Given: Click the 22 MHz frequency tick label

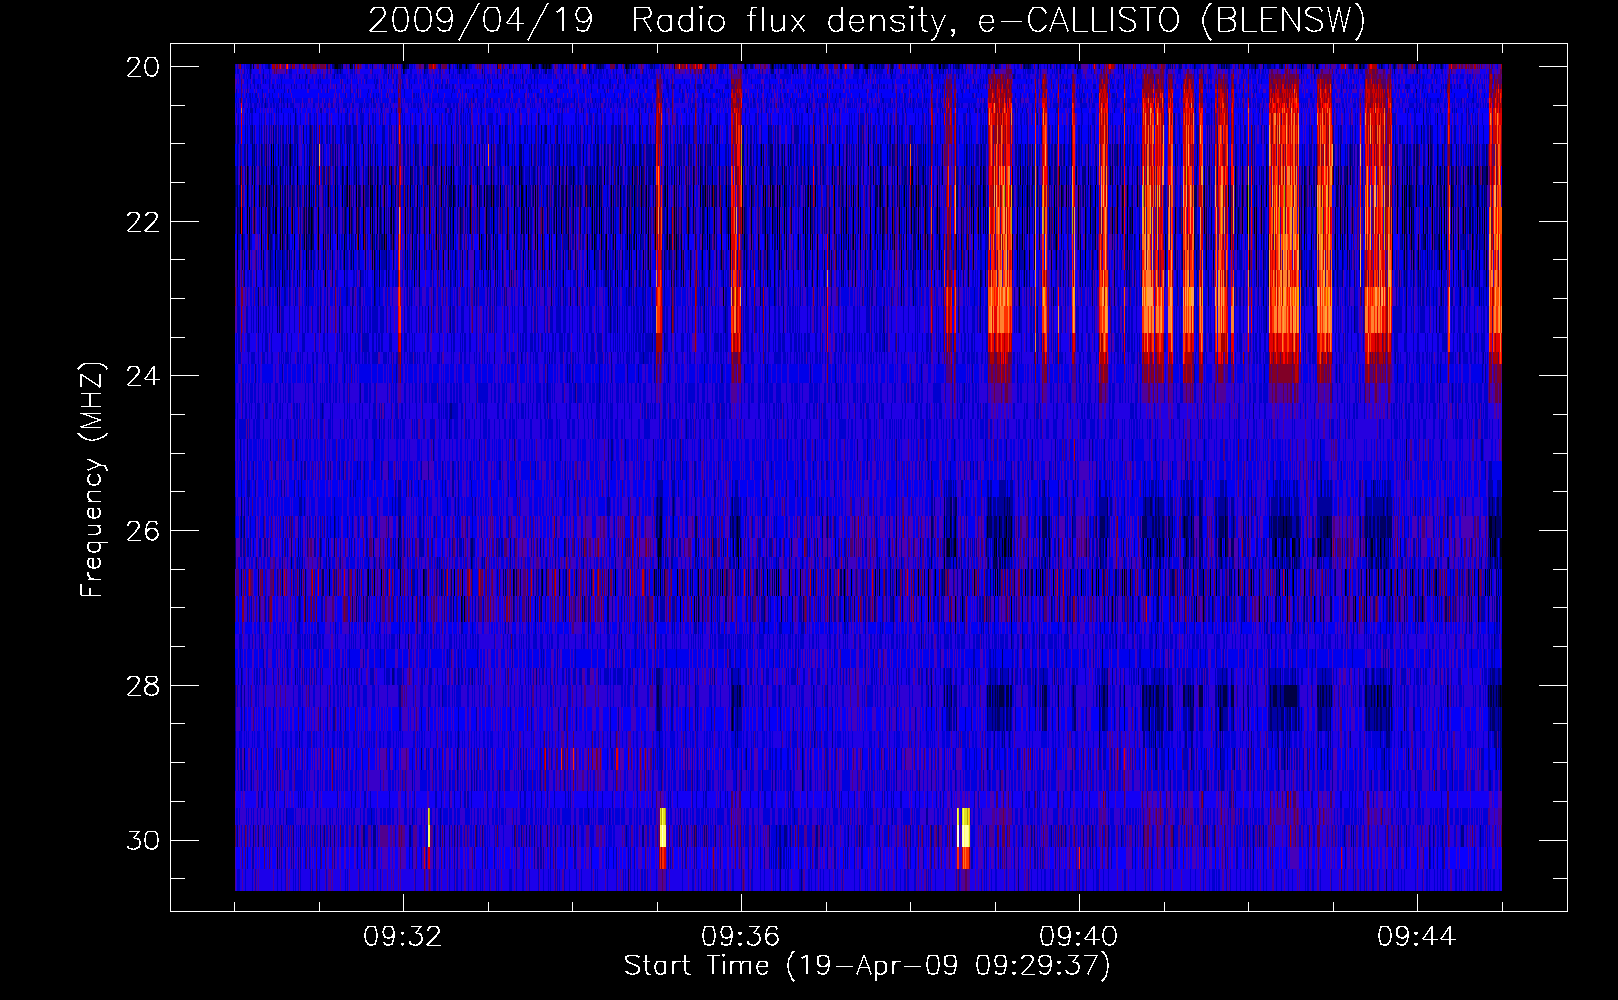Looking at the screenshot, I should [x=144, y=221].
